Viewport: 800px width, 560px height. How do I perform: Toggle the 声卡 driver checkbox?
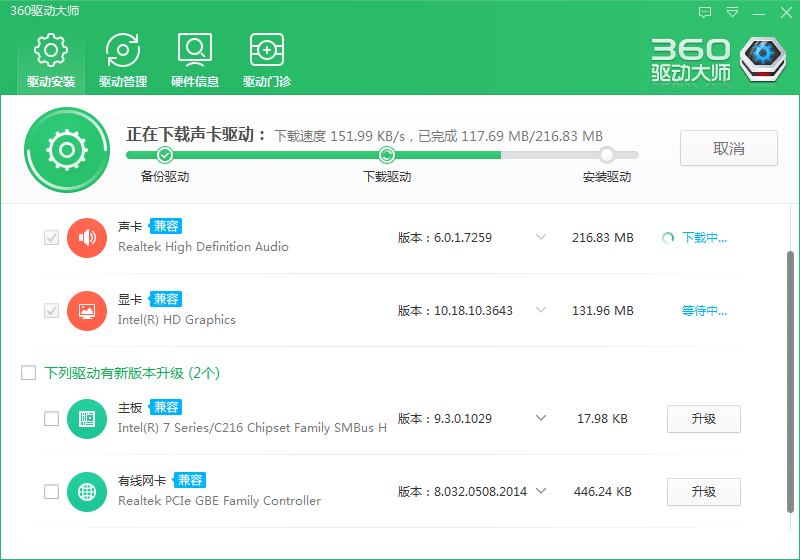[x=52, y=237]
